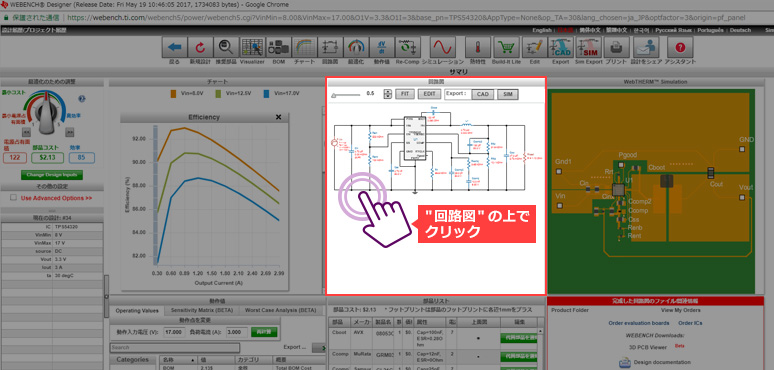The image size is (774, 370).
Task: Click the back arrow toolbar icon
Action: [x=175, y=48]
